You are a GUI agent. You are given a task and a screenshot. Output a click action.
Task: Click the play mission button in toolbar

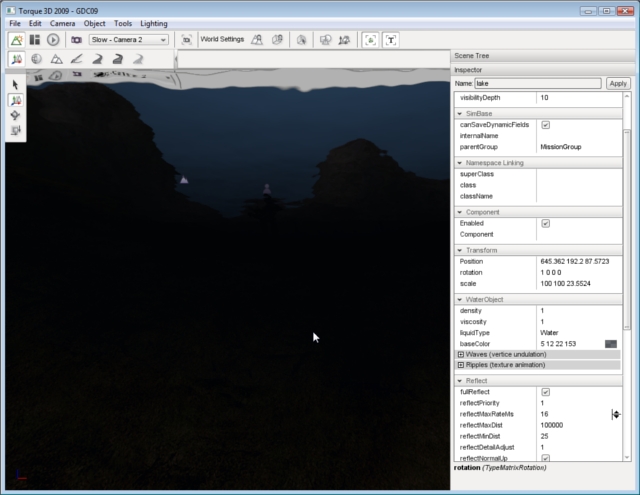point(52,39)
